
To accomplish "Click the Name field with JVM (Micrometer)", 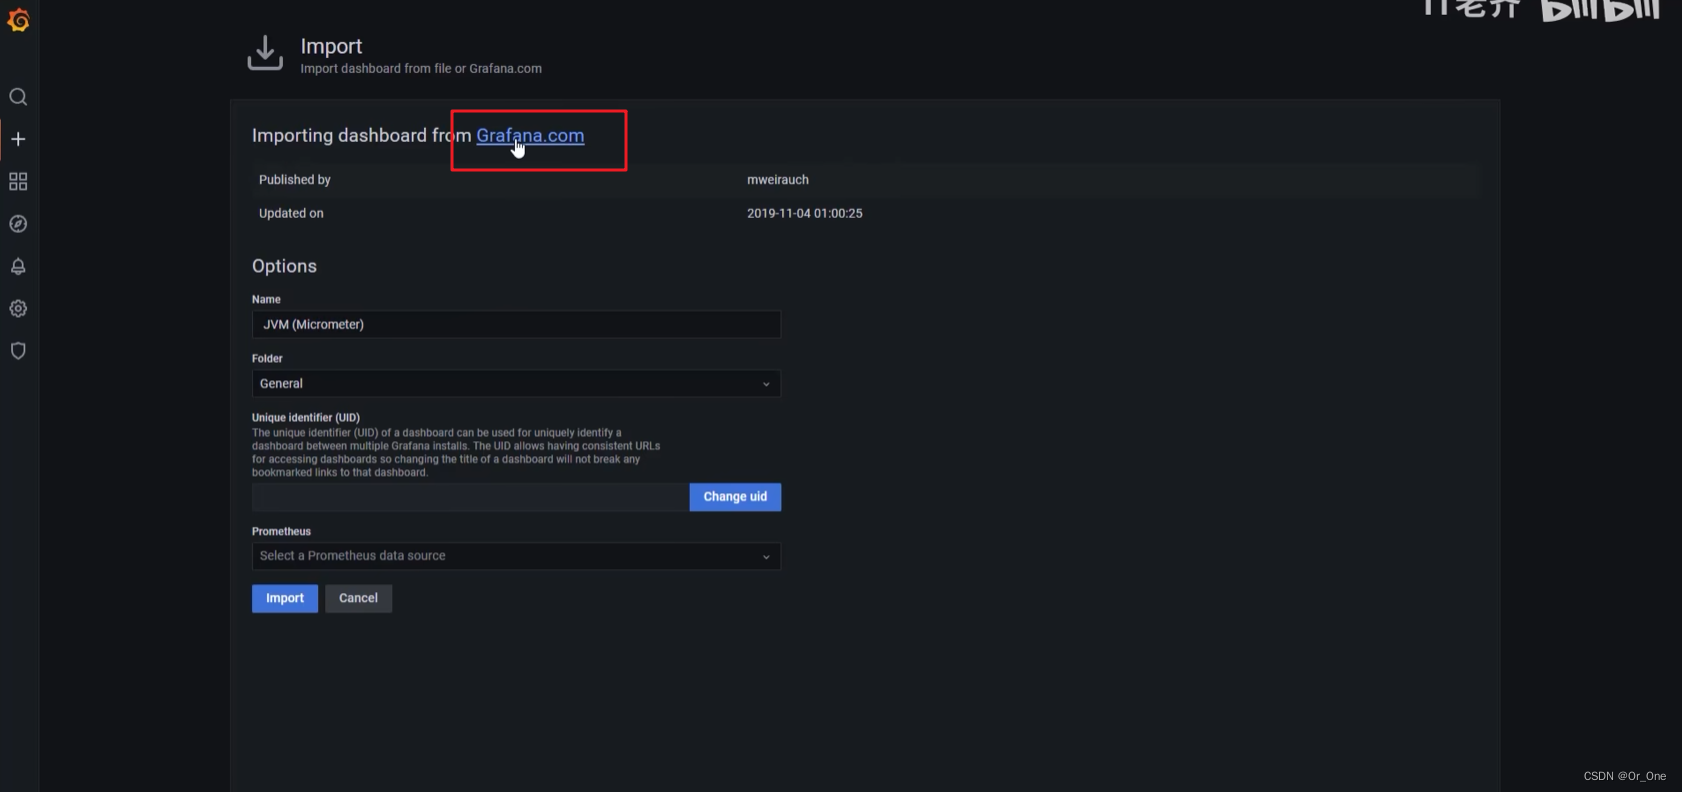I will coord(516,324).
